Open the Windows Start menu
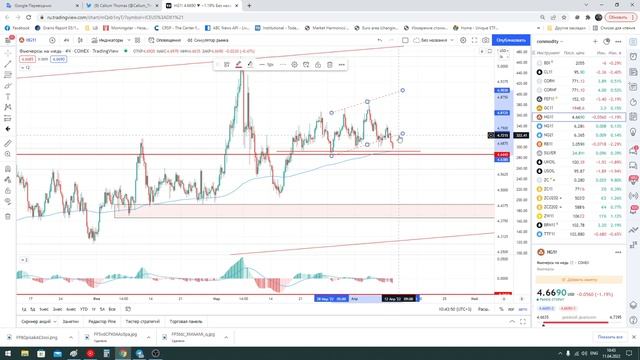This screenshot has height=360, width=640. click(8, 353)
